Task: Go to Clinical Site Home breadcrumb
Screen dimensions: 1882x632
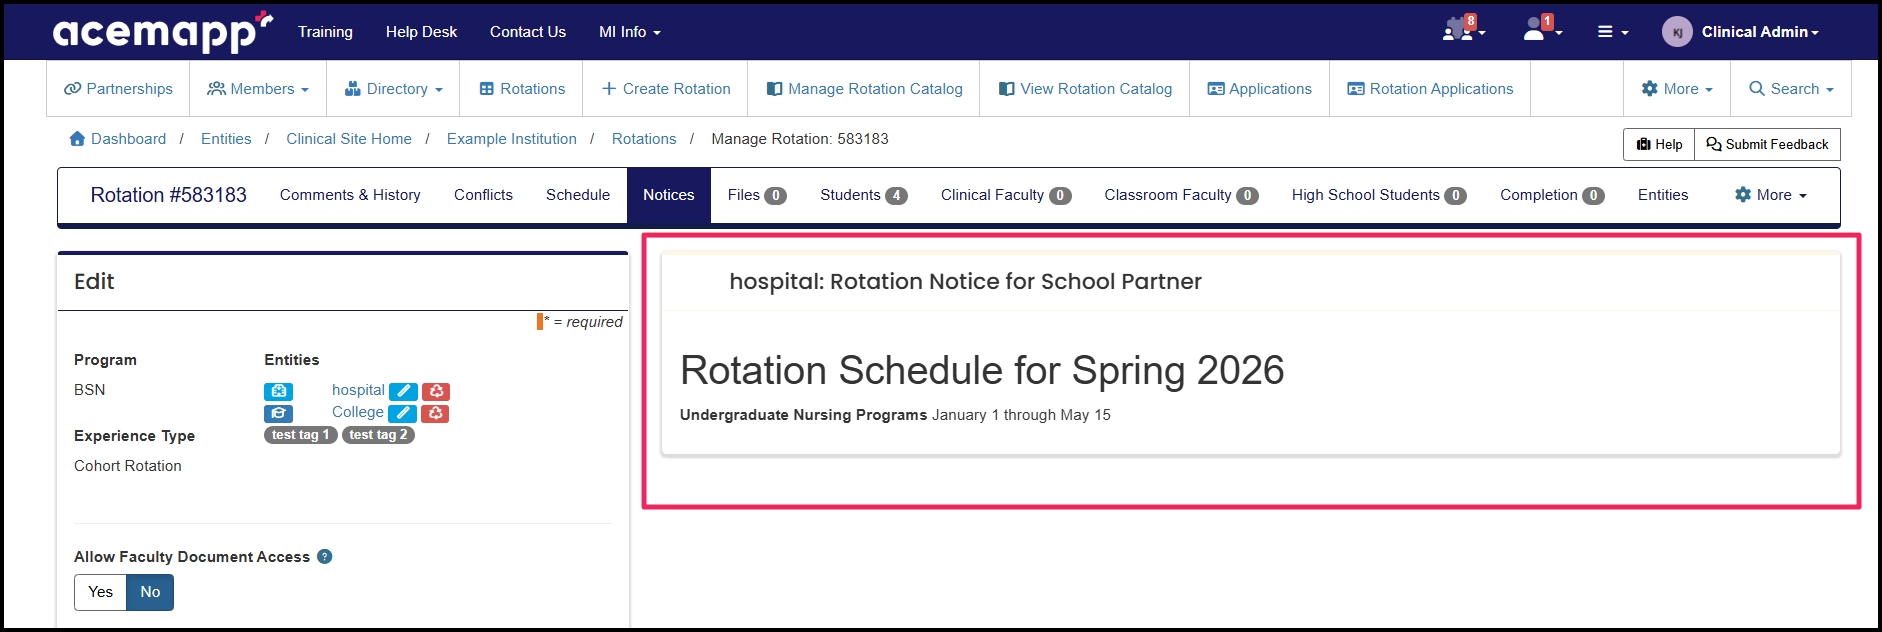Action: click(349, 139)
